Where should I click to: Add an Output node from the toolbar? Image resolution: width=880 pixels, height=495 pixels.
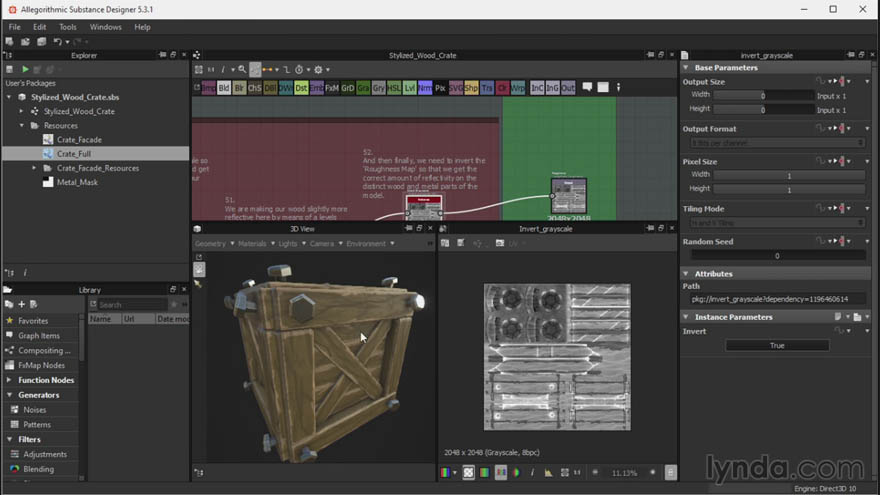click(568, 88)
